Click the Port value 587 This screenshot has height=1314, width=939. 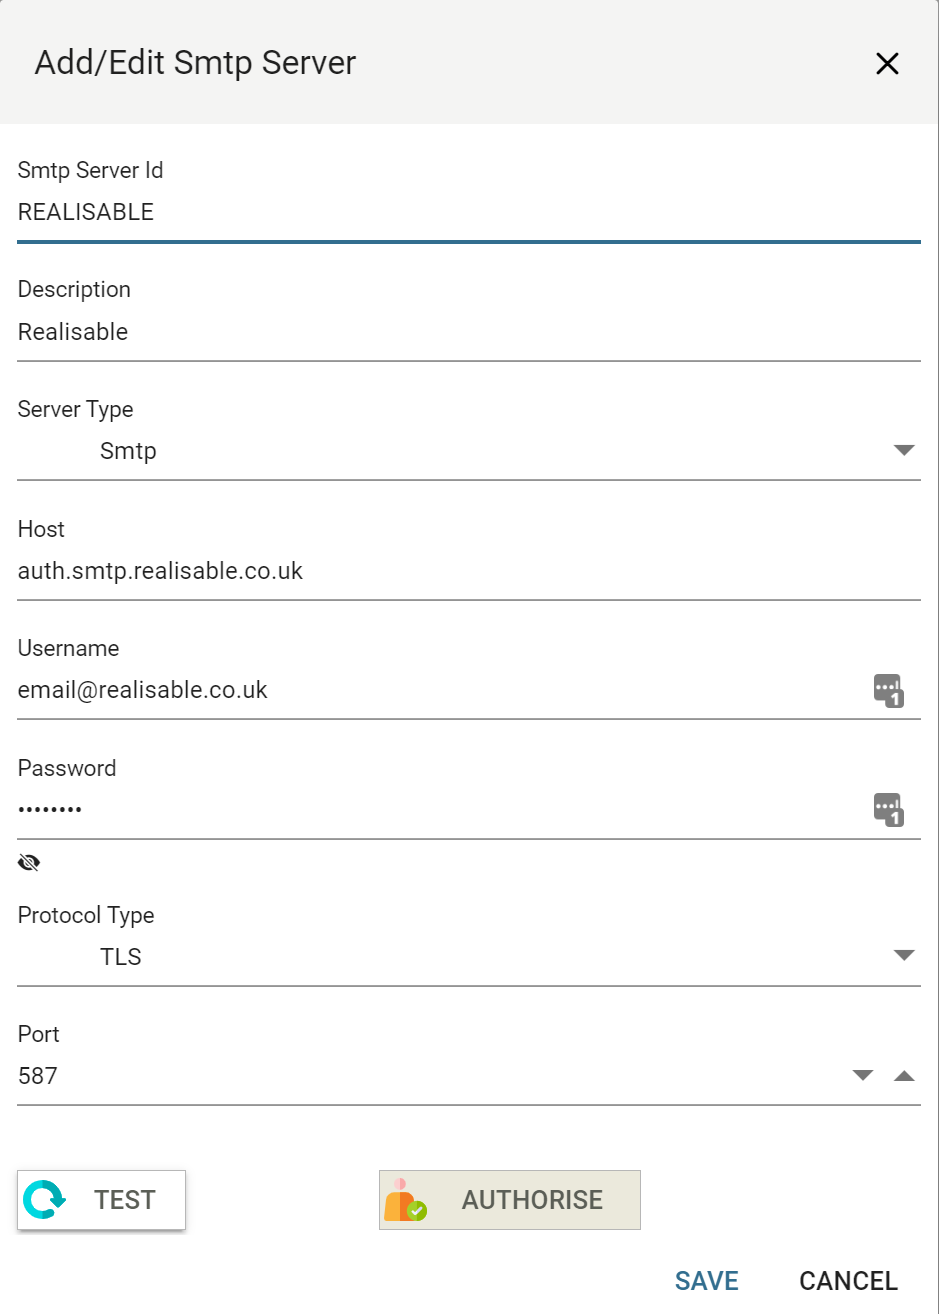pyautogui.click(x=39, y=1076)
